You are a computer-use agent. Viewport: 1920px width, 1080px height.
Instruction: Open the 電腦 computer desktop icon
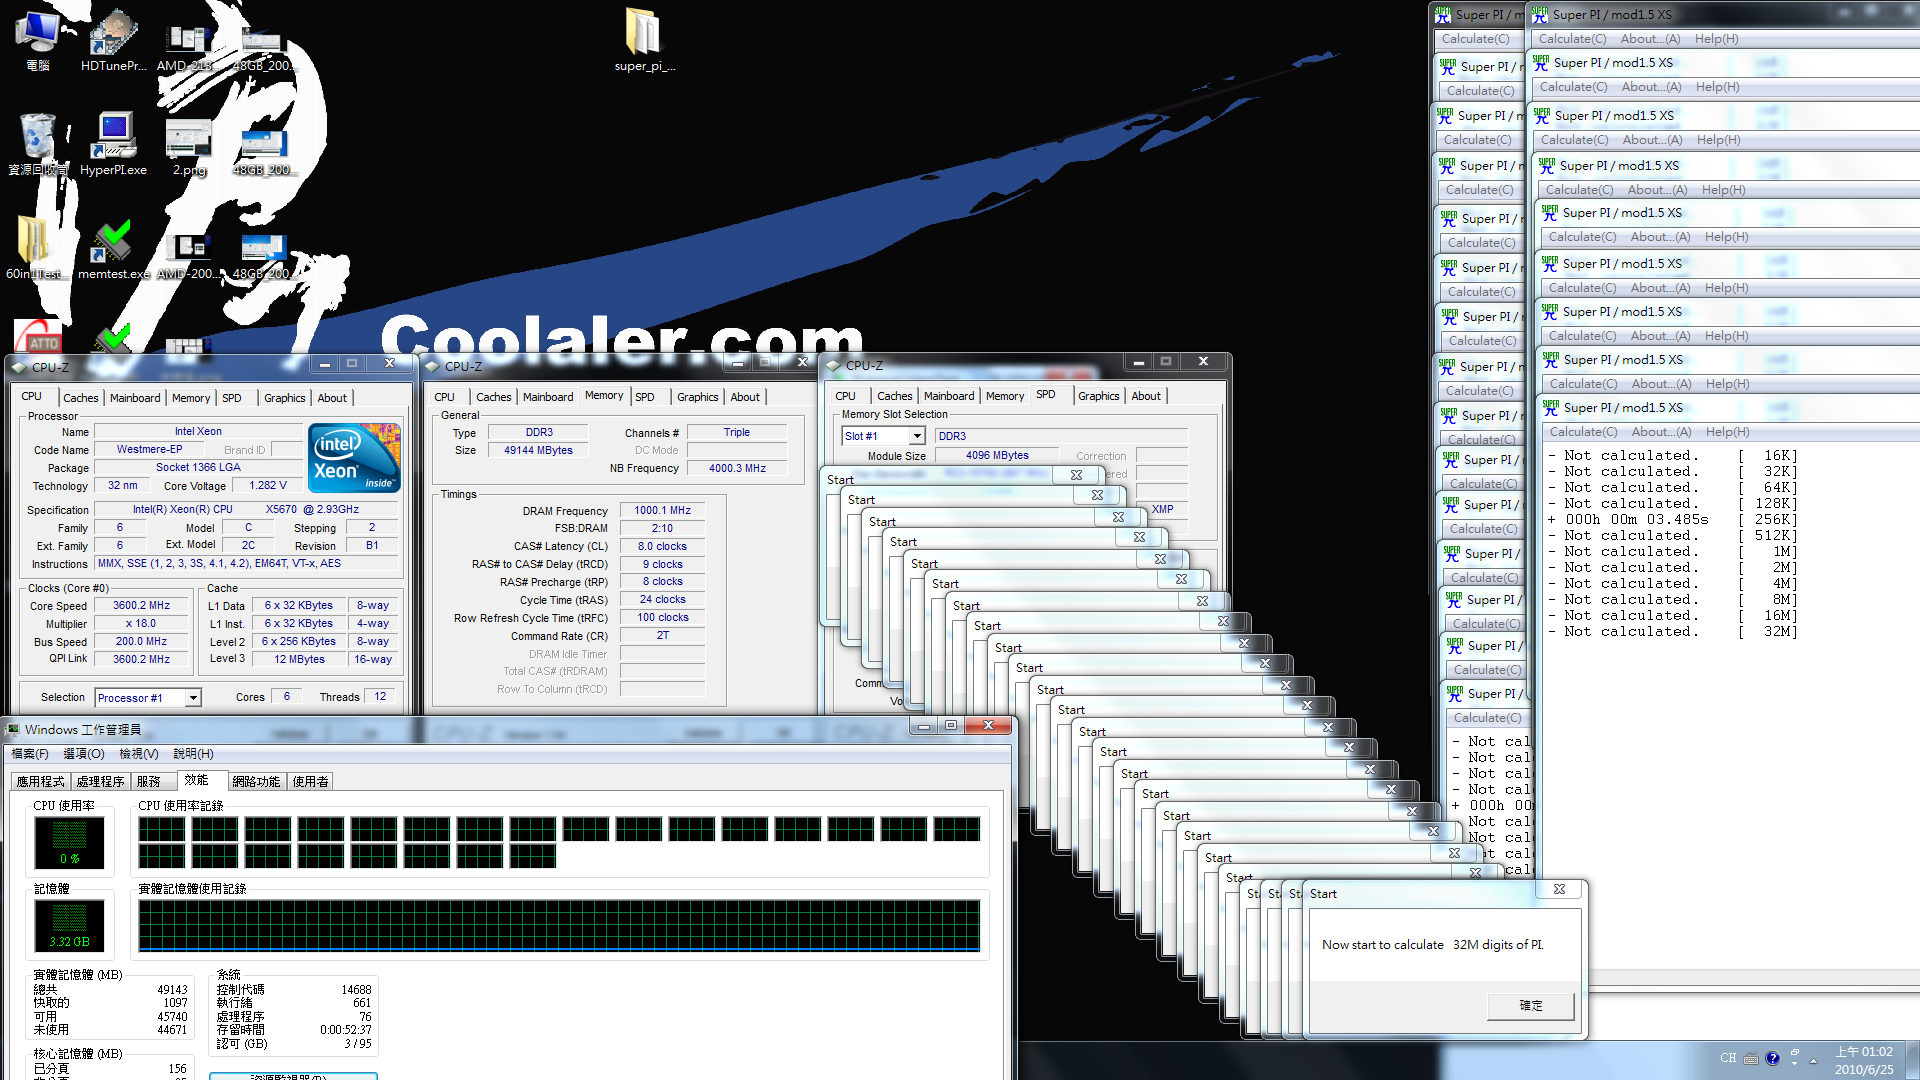point(37,40)
